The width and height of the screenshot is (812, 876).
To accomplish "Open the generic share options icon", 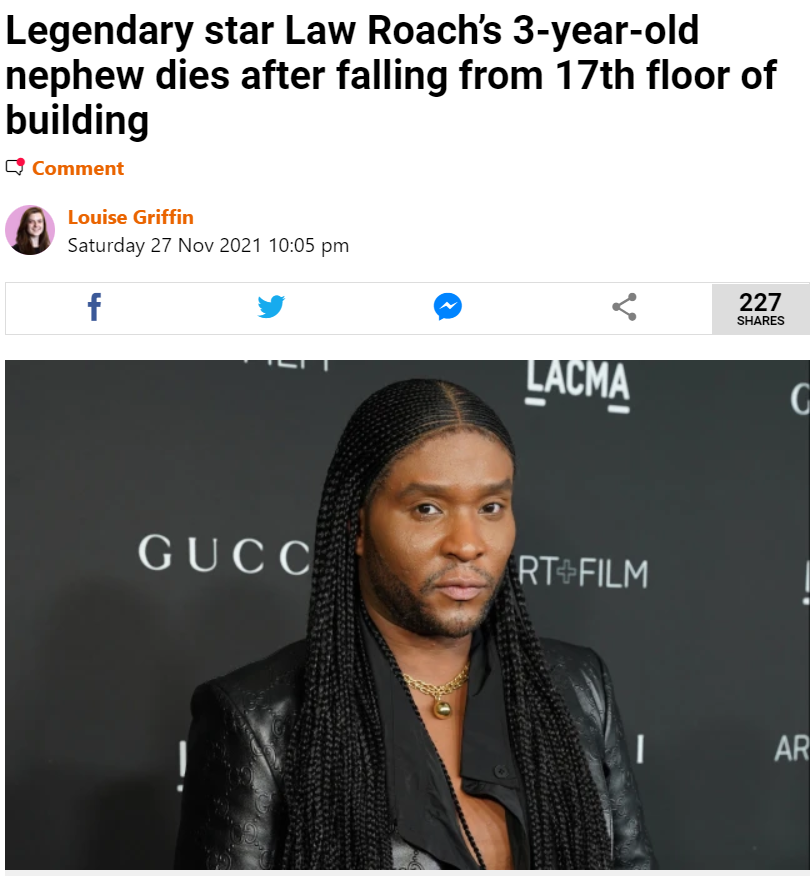I will tap(624, 307).
